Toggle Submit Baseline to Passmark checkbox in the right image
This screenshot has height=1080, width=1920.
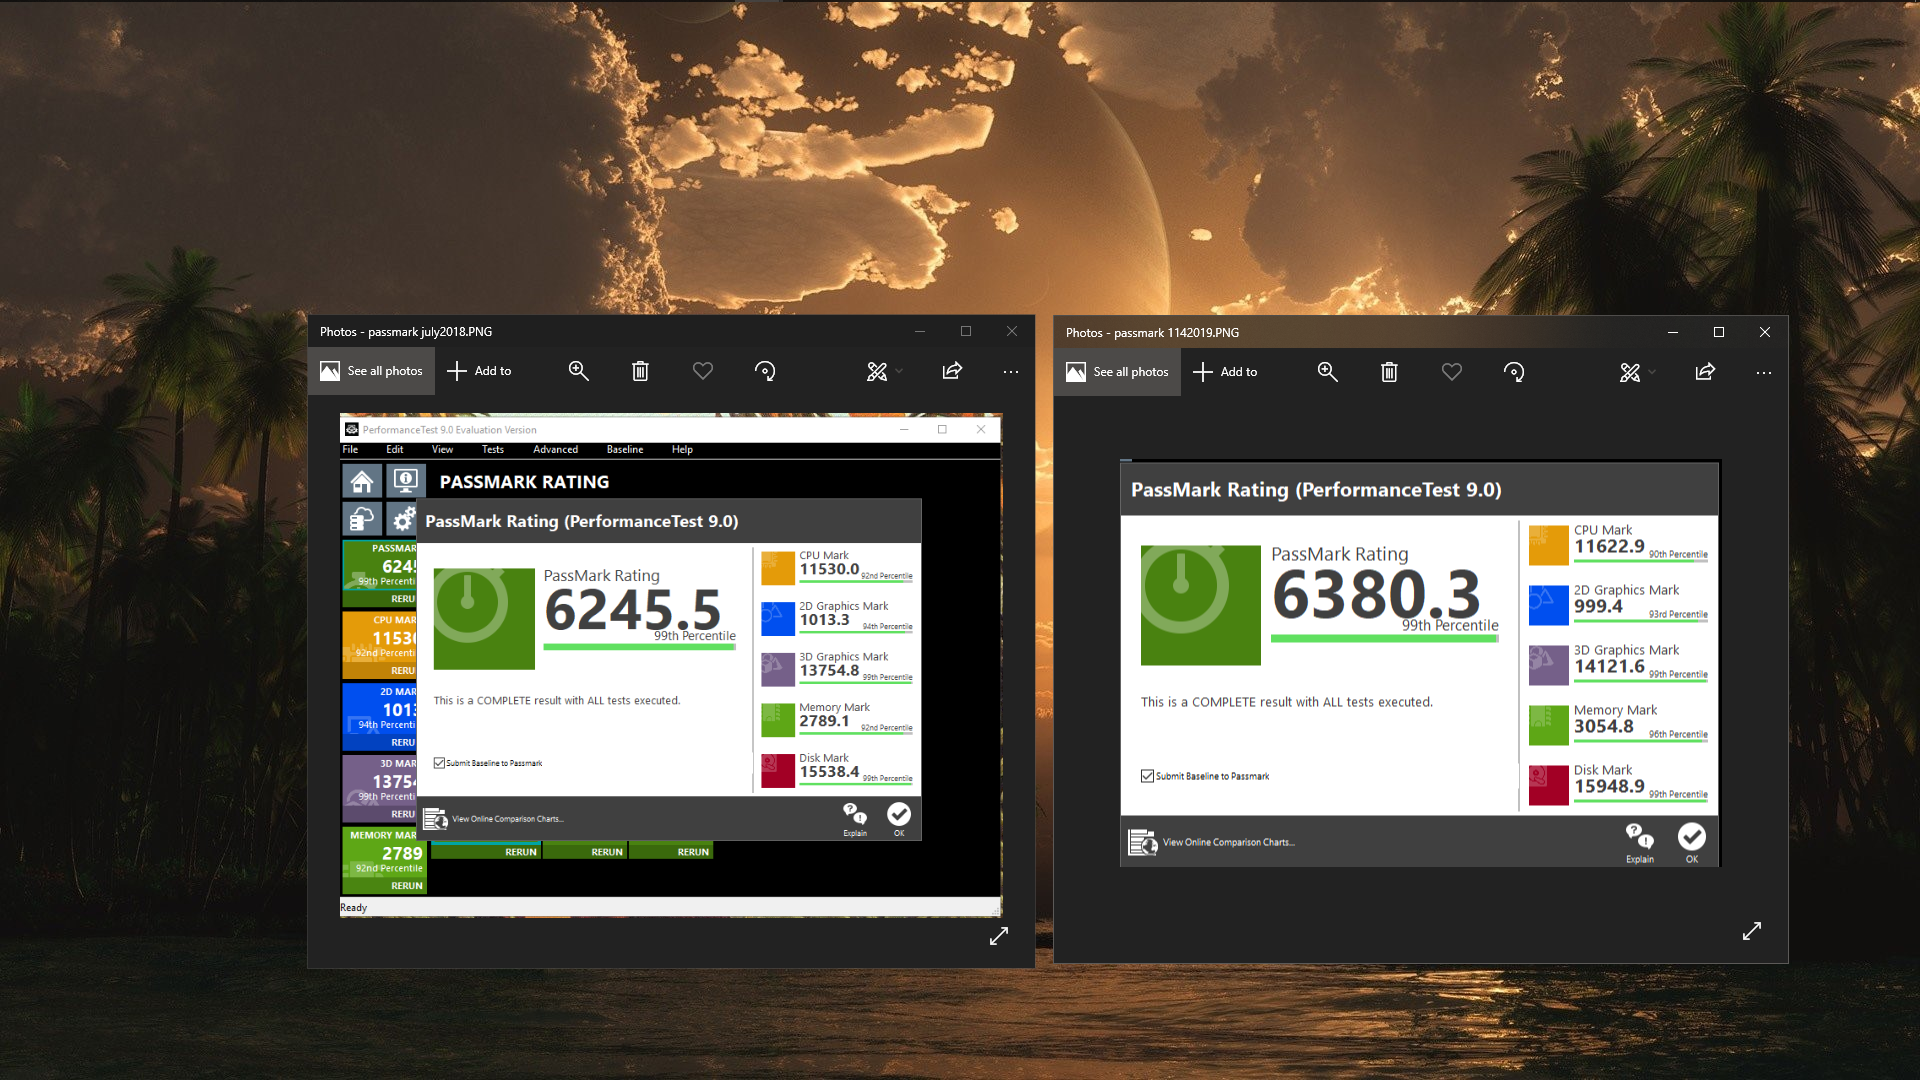click(1147, 776)
